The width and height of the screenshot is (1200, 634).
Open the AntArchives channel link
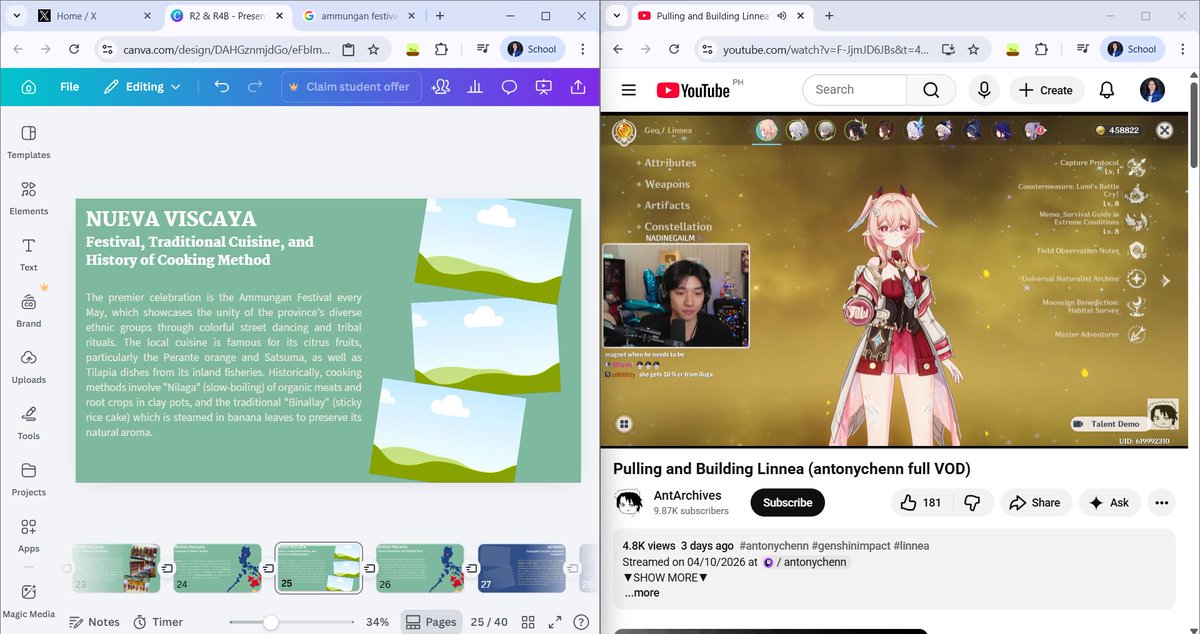pyautogui.click(x=687, y=496)
